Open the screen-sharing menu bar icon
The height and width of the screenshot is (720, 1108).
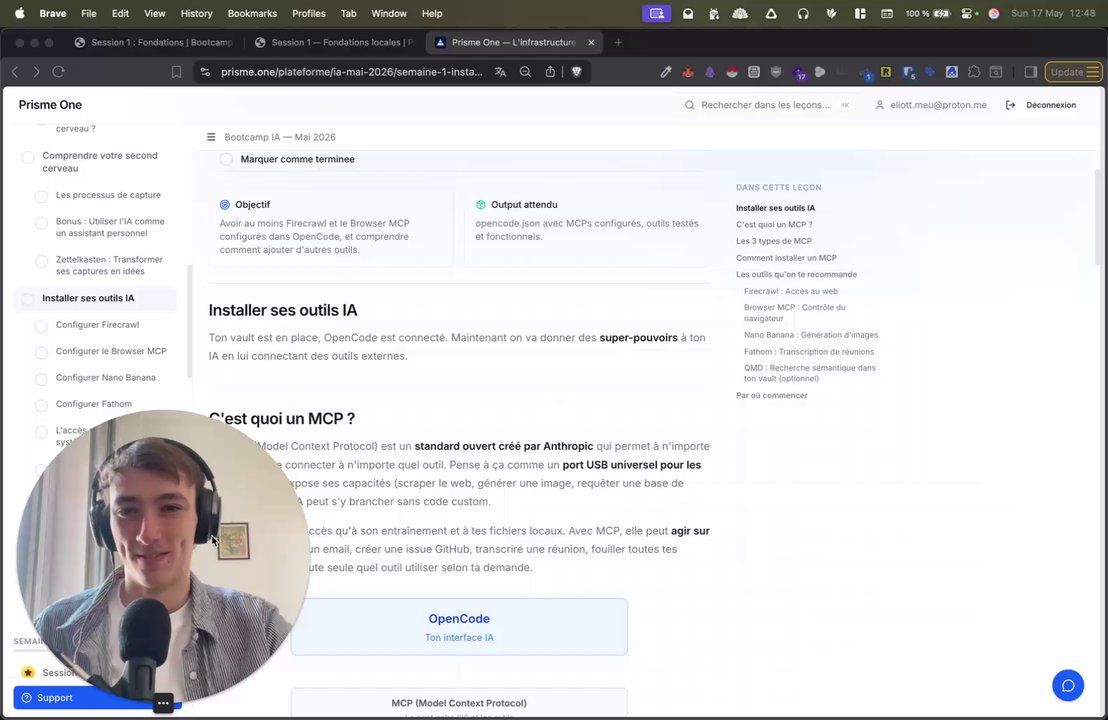pos(656,13)
